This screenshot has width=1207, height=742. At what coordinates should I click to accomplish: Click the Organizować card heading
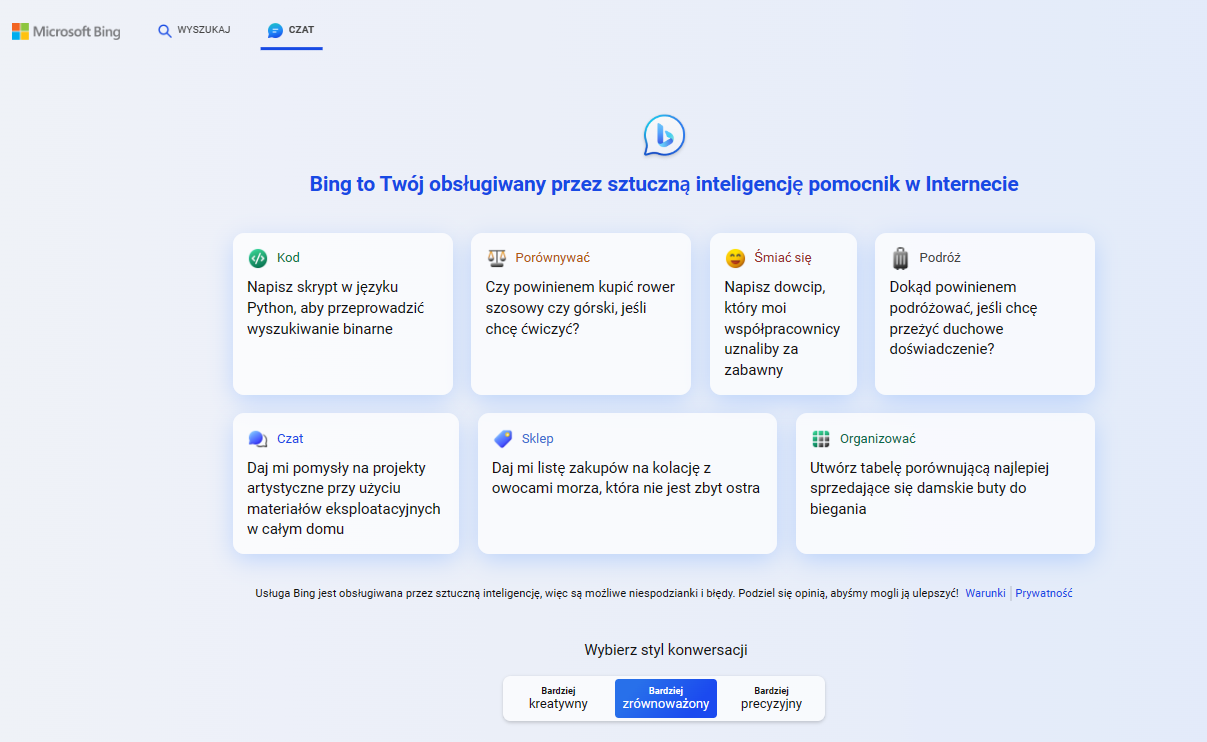[x=878, y=439]
